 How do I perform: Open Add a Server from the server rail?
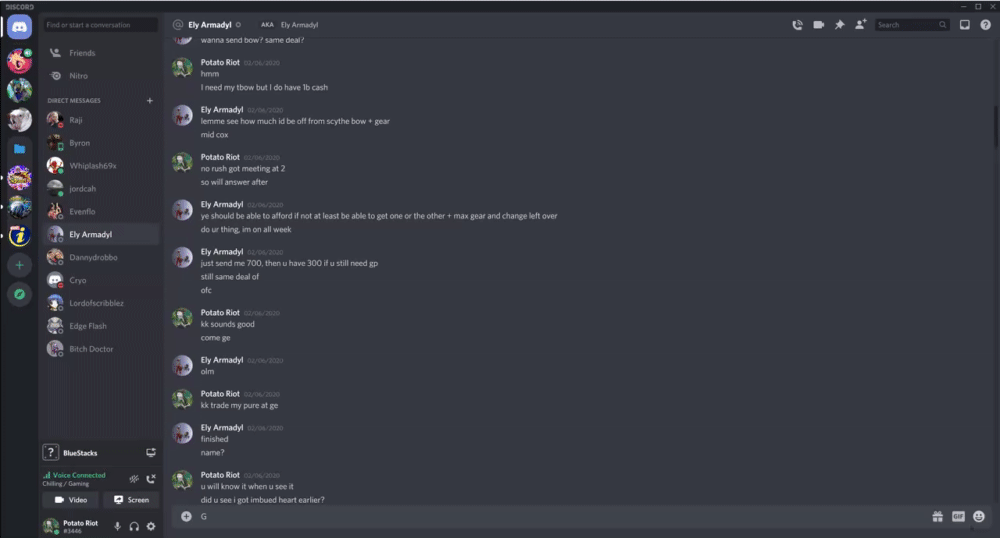tap(20, 265)
